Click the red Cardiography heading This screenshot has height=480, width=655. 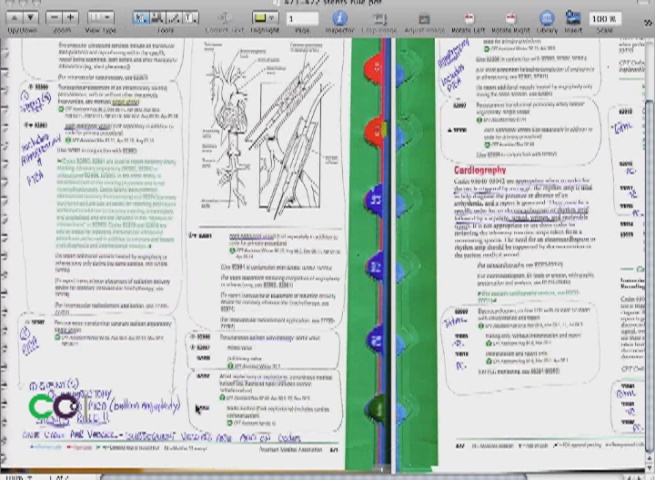[x=480, y=170]
